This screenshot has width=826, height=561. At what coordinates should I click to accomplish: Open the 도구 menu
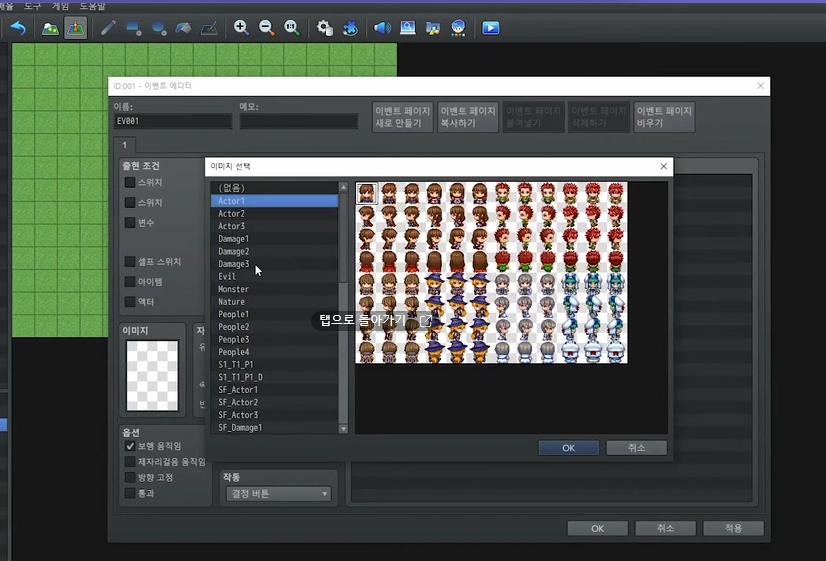[32, 6]
